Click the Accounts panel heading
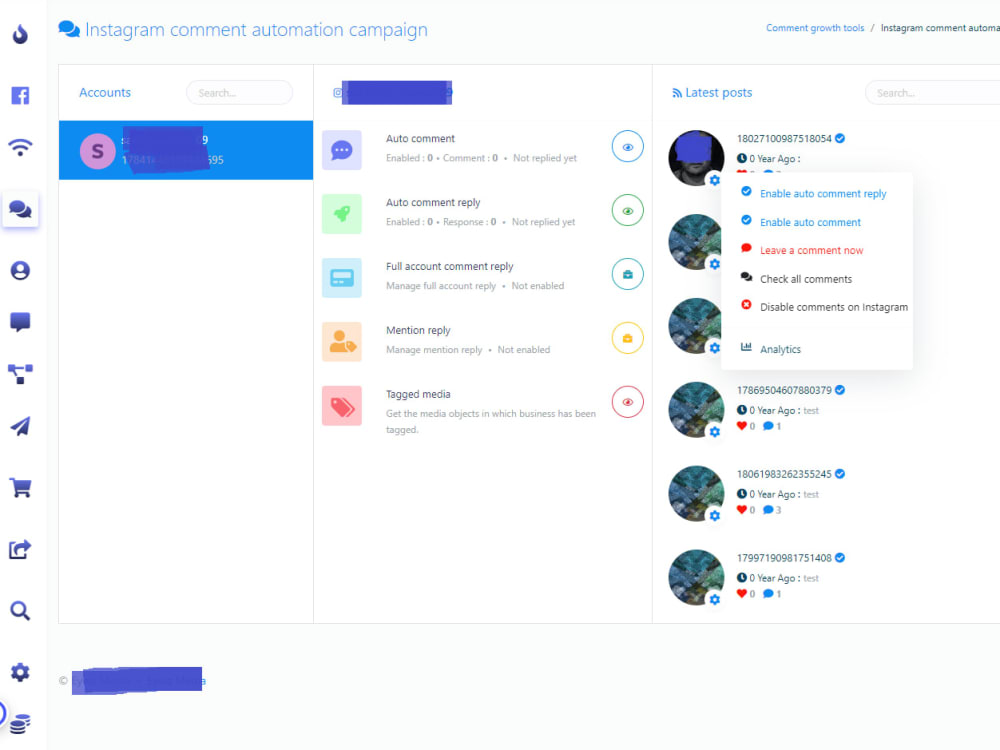 105,92
